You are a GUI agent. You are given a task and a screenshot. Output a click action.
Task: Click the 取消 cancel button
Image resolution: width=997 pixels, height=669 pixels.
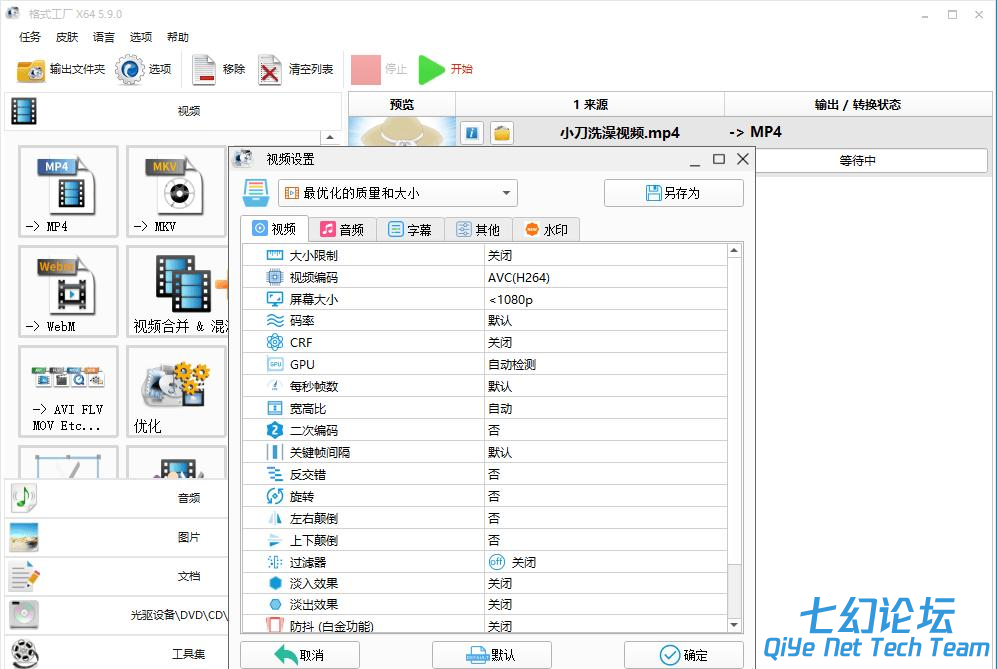point(299,655)
